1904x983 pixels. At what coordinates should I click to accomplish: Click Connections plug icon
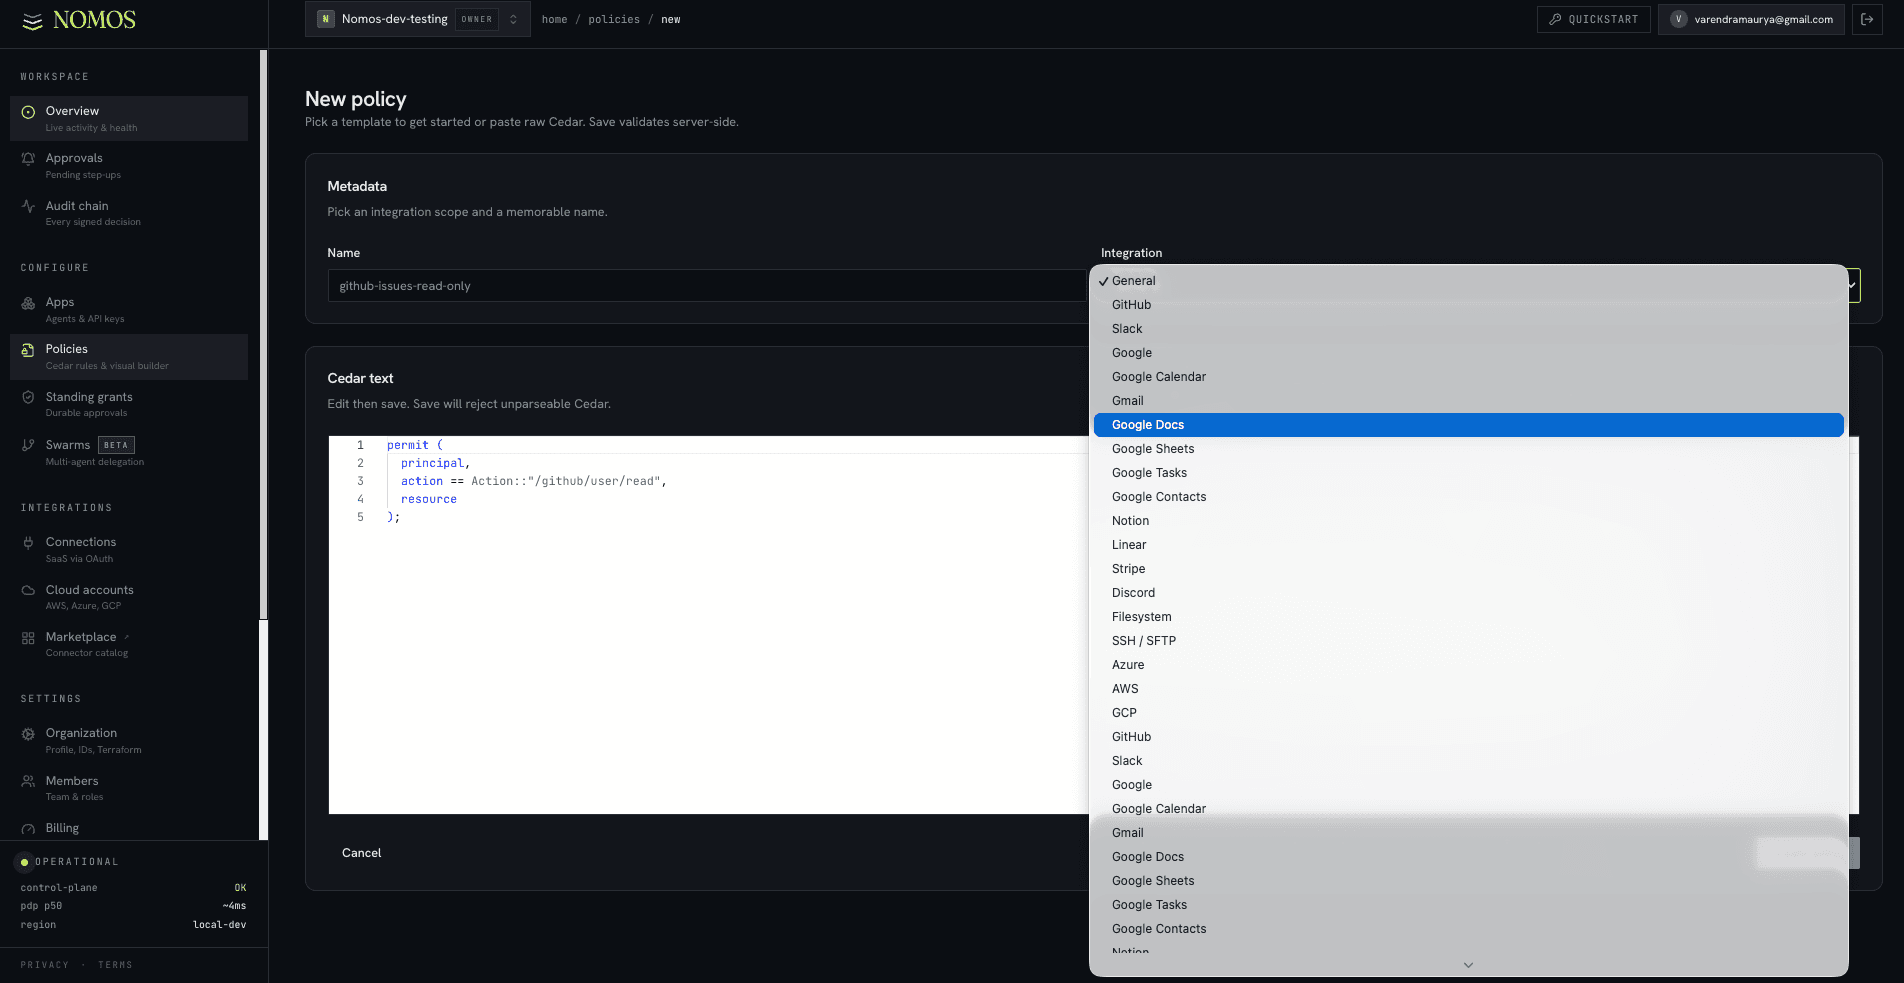[x=28, y=542]
